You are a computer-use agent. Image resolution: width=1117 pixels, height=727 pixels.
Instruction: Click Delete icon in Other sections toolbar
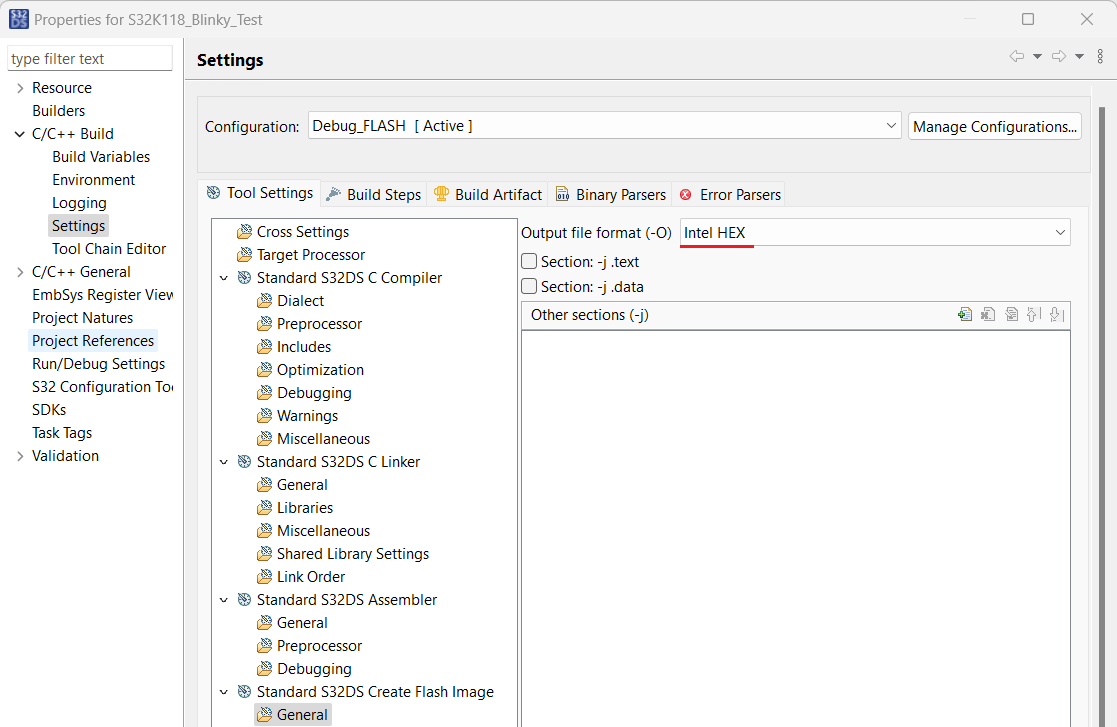[x=988, y=314]
